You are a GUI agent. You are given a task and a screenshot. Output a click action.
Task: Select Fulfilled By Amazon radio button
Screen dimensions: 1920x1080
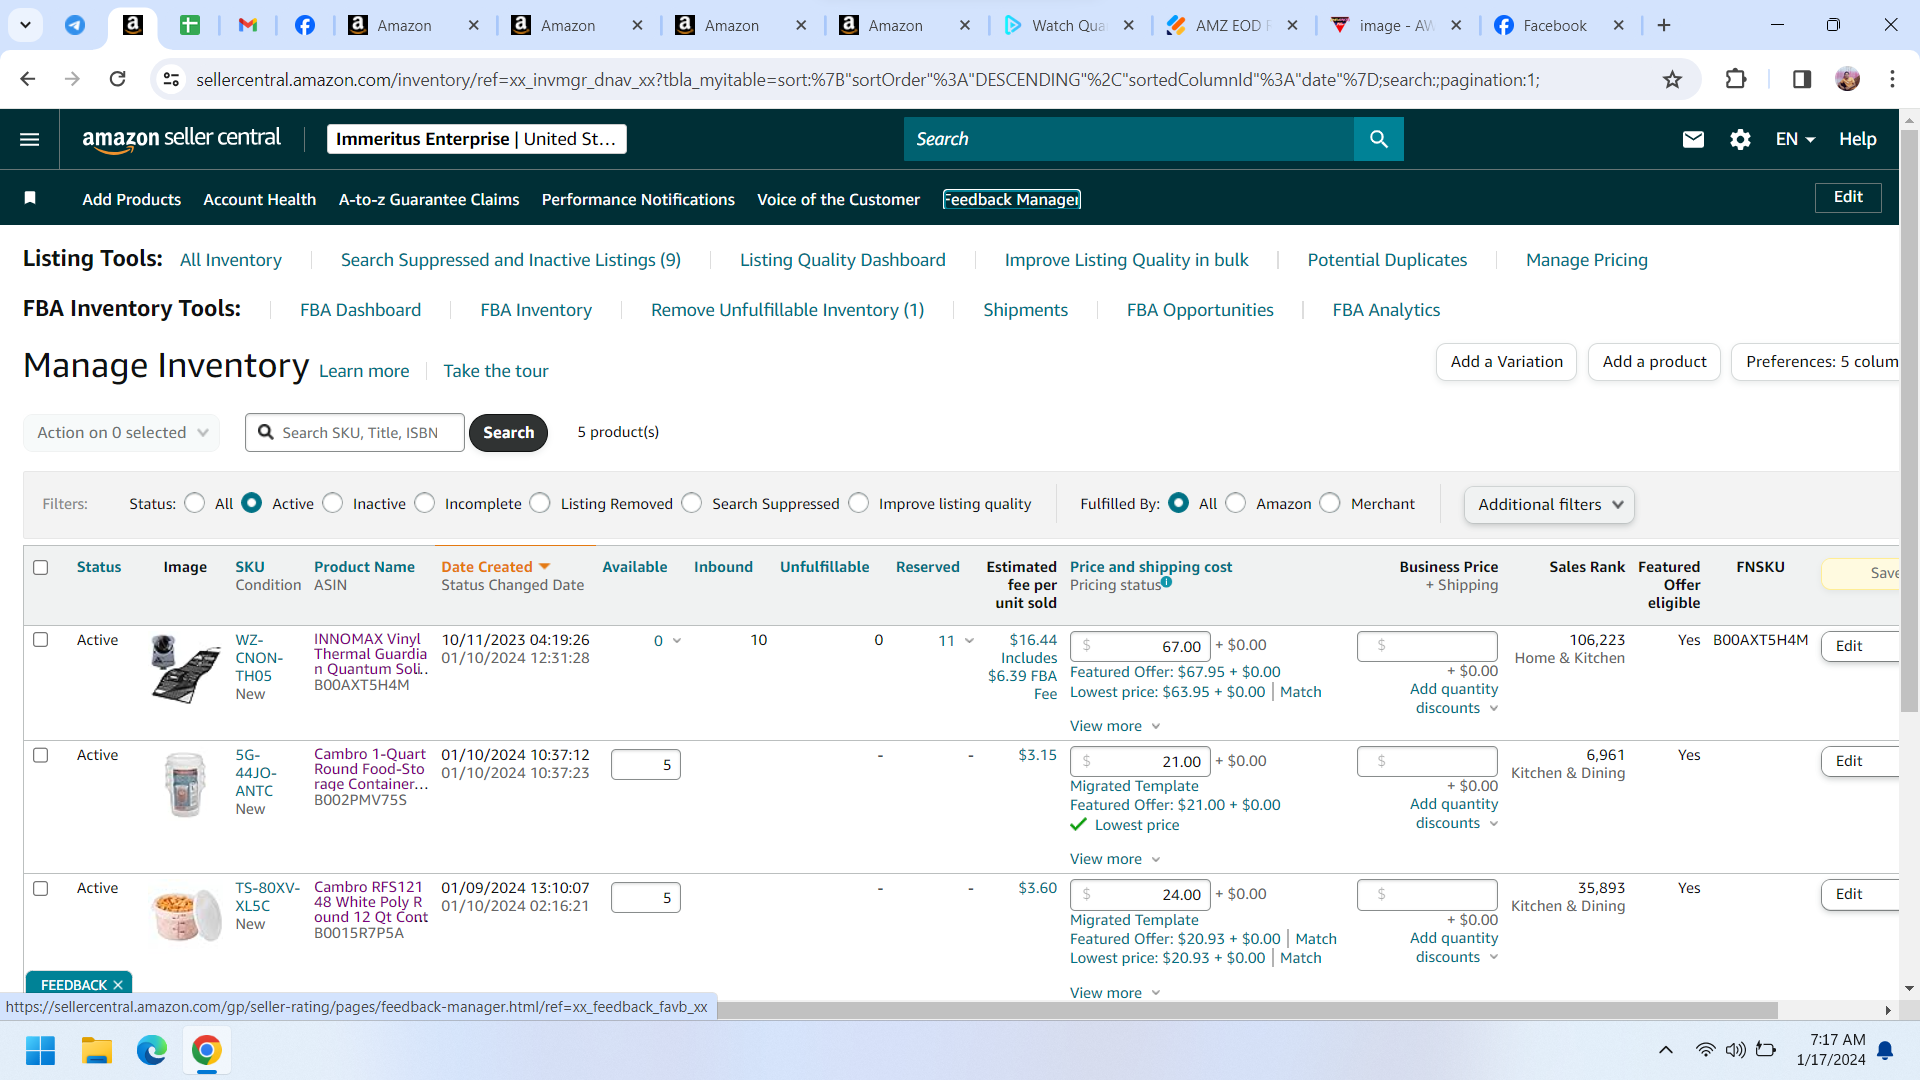point(1236,503)
